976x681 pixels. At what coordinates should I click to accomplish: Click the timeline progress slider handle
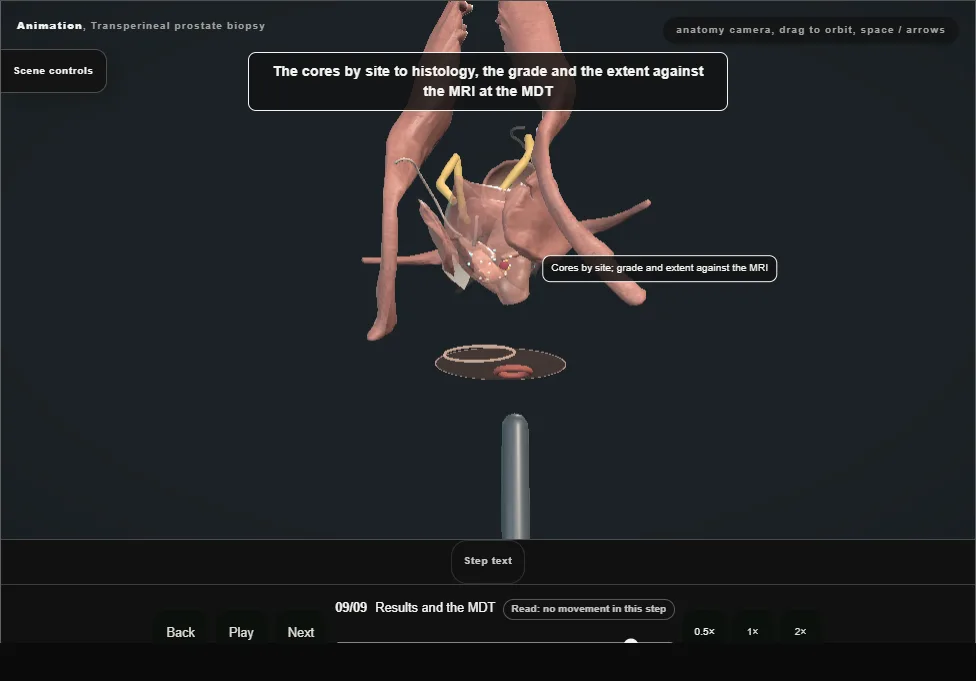tap(631, 642)
